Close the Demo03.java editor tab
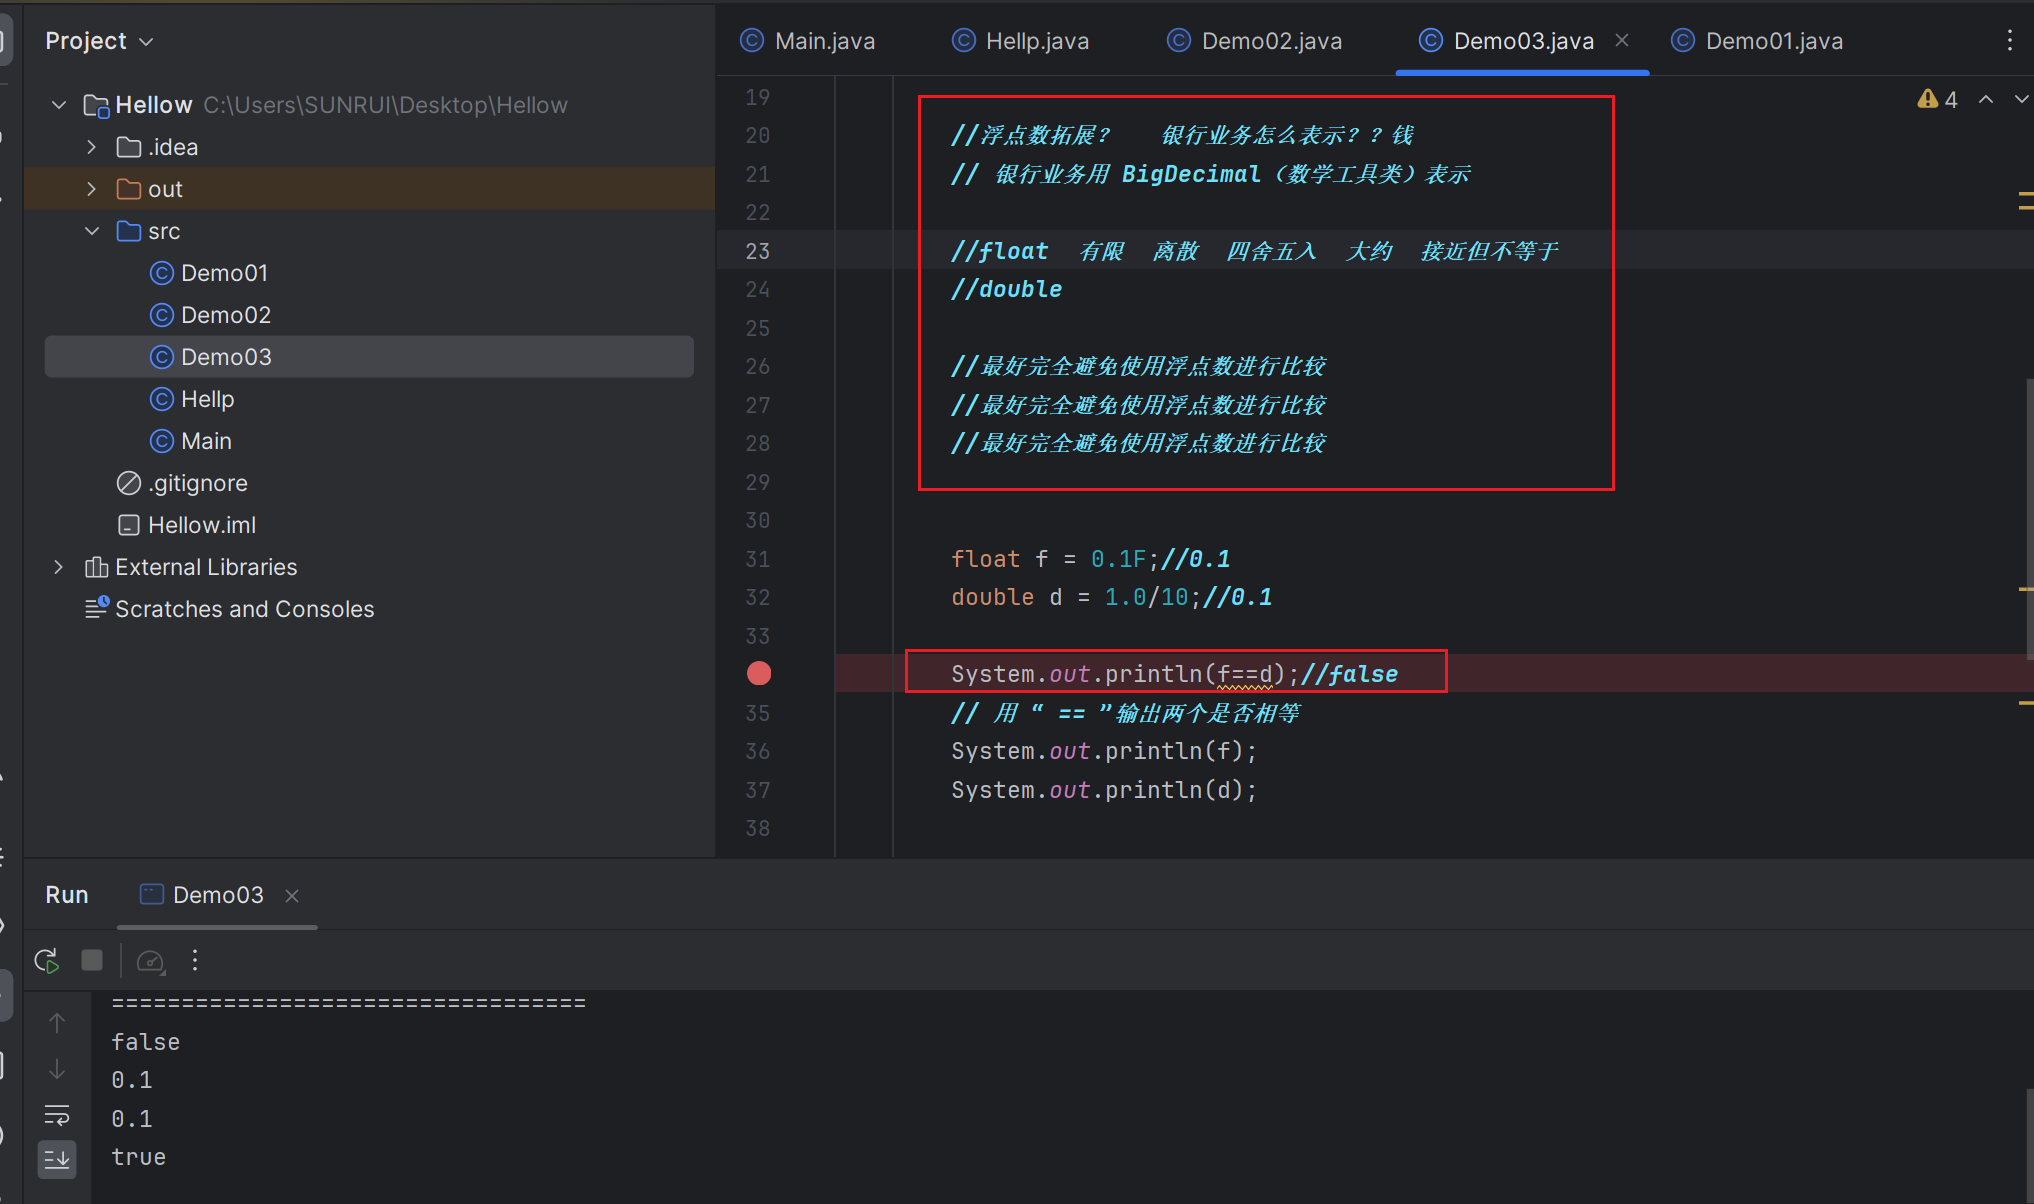Screen dimensions: 2034x1204 pos(1622,40)
